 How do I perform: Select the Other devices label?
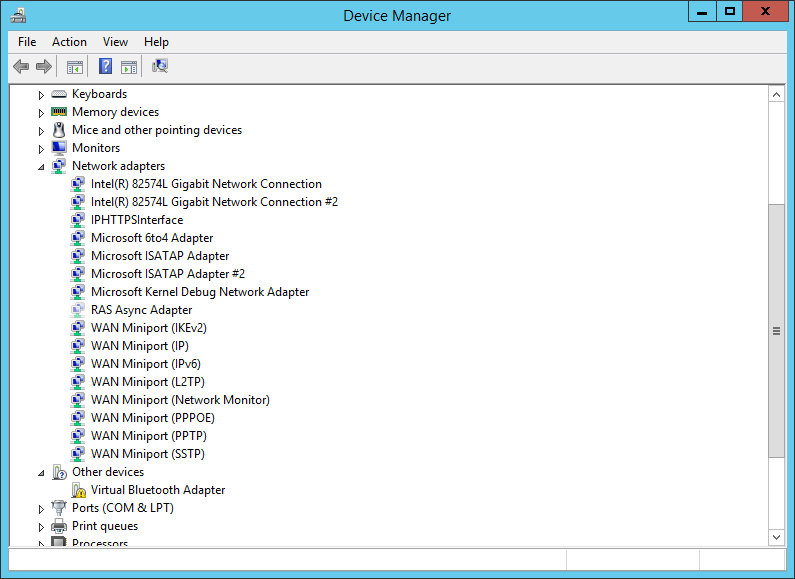point(108,472)
